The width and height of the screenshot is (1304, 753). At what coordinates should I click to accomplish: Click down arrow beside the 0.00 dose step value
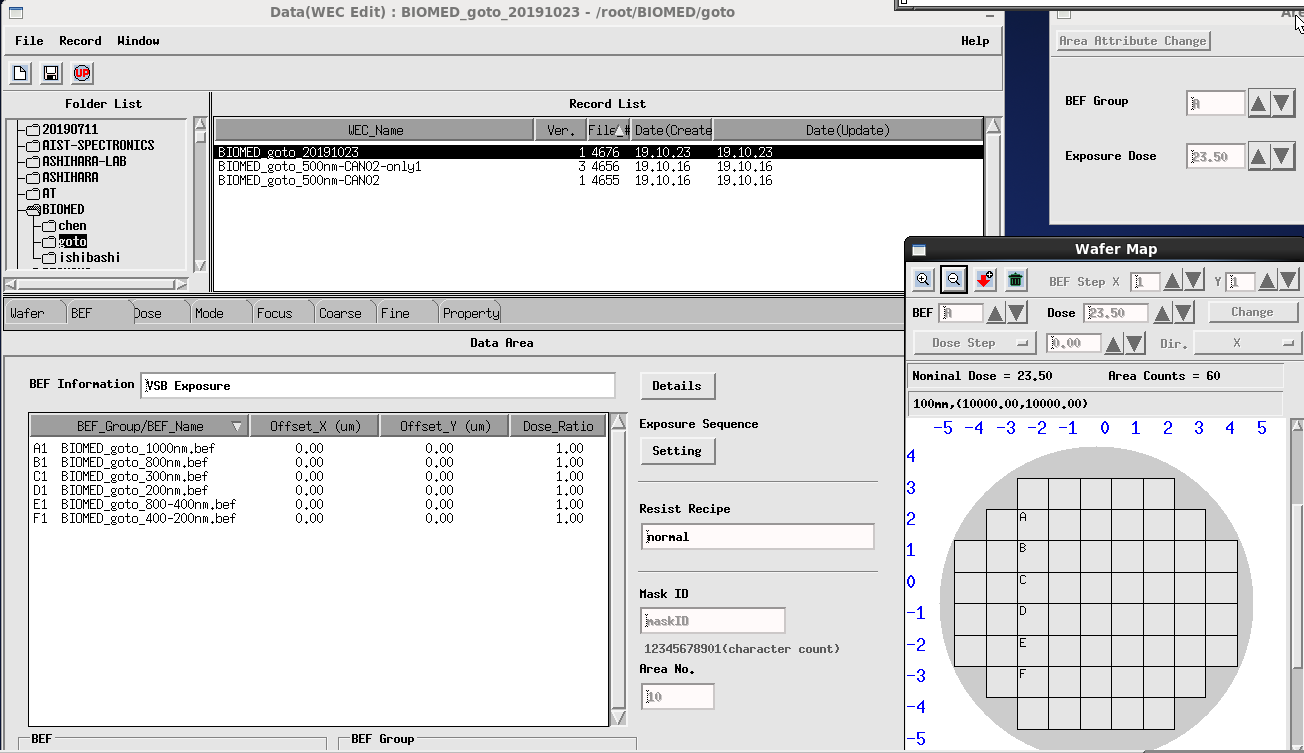point(1134,343)
